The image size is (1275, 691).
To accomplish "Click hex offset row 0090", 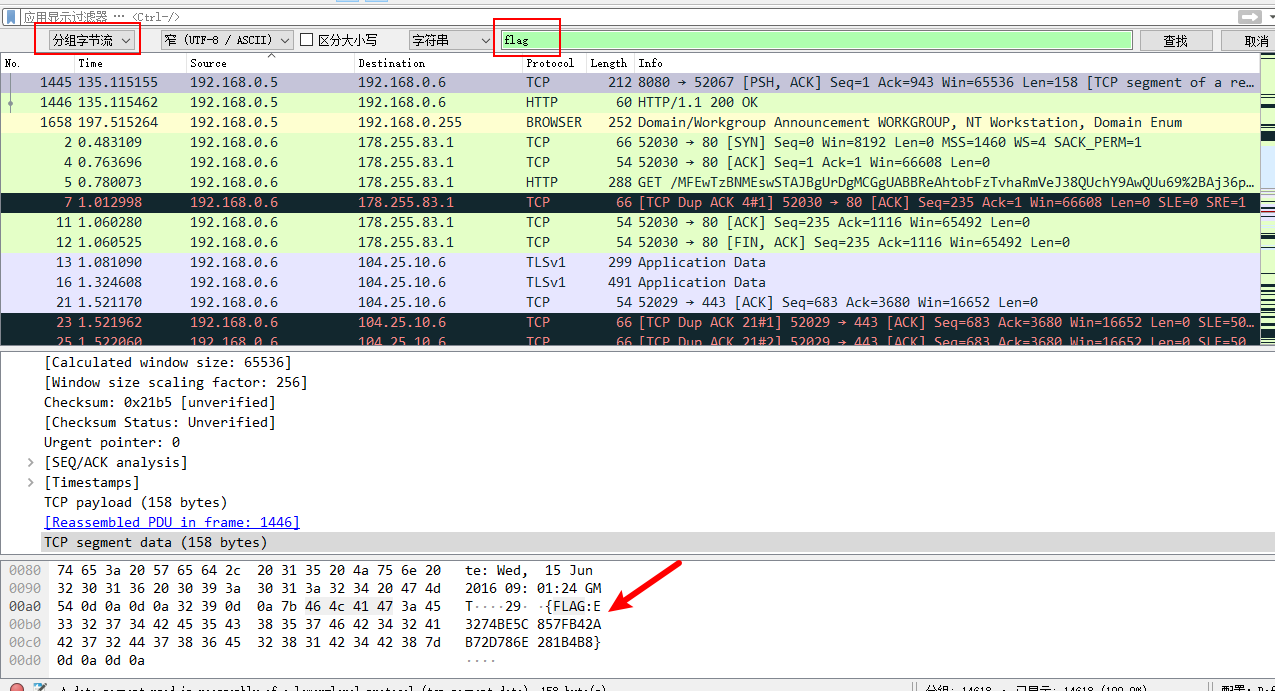I will [x=25, y=588].
